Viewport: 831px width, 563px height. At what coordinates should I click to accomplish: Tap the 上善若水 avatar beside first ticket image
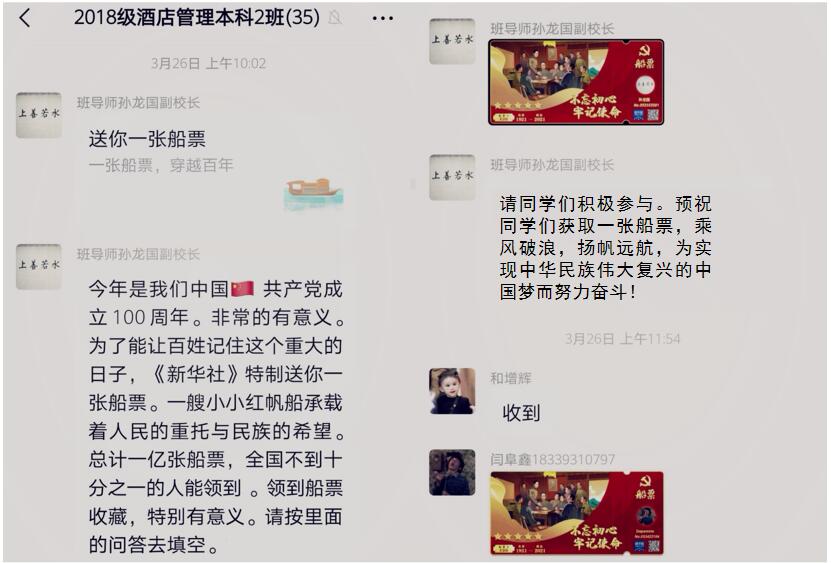coord(452,41)
